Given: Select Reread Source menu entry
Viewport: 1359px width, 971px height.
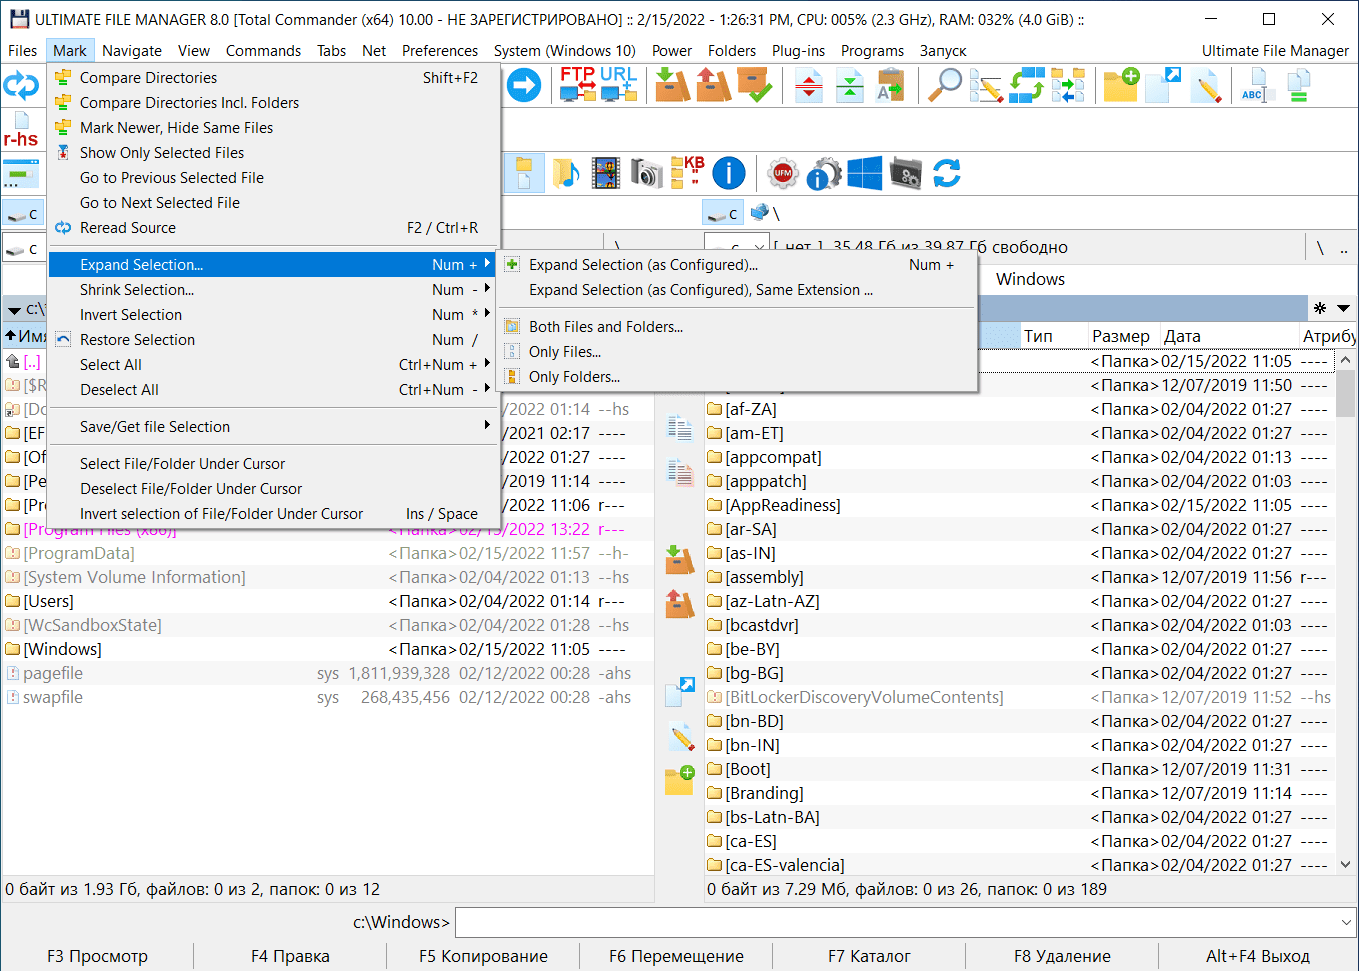Looking at the screenshot, I should tap(273, 227).
